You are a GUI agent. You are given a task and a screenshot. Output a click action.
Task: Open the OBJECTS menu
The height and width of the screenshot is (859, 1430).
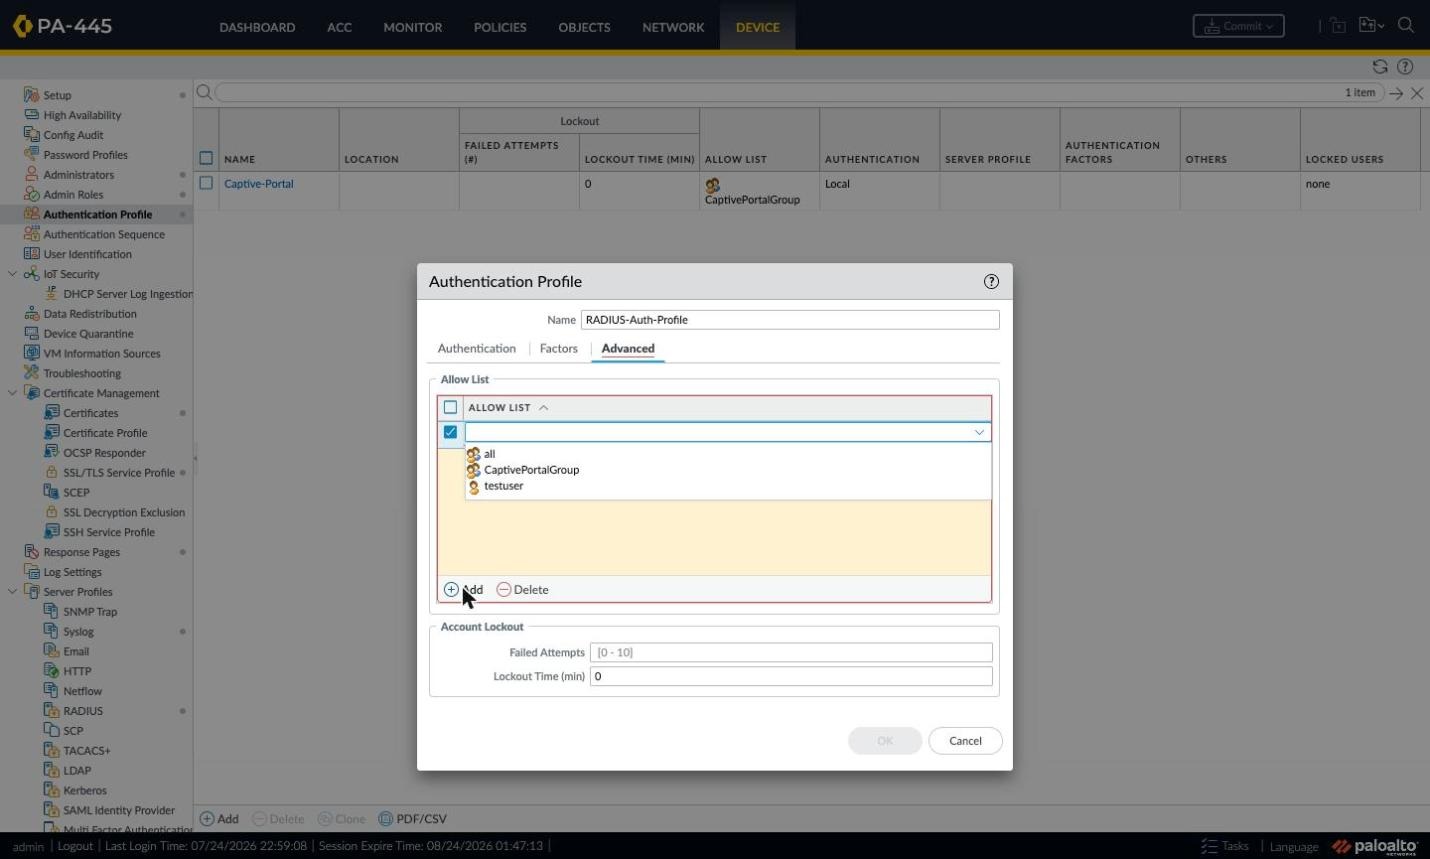(x=584, y=27)
